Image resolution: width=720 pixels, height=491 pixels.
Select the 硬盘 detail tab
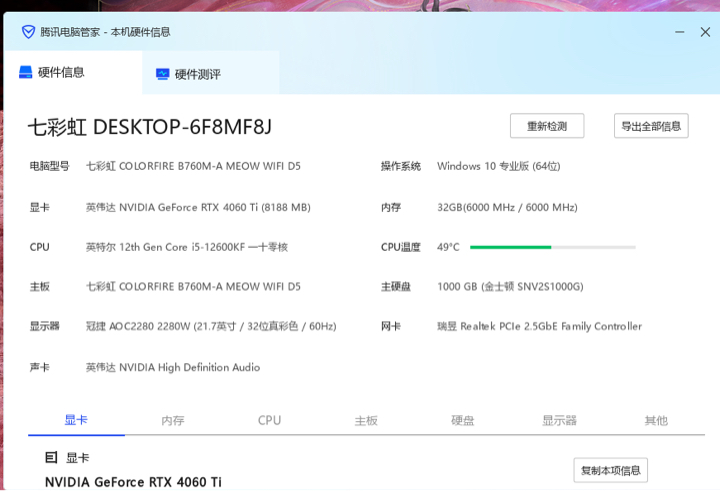click(462, 420)
